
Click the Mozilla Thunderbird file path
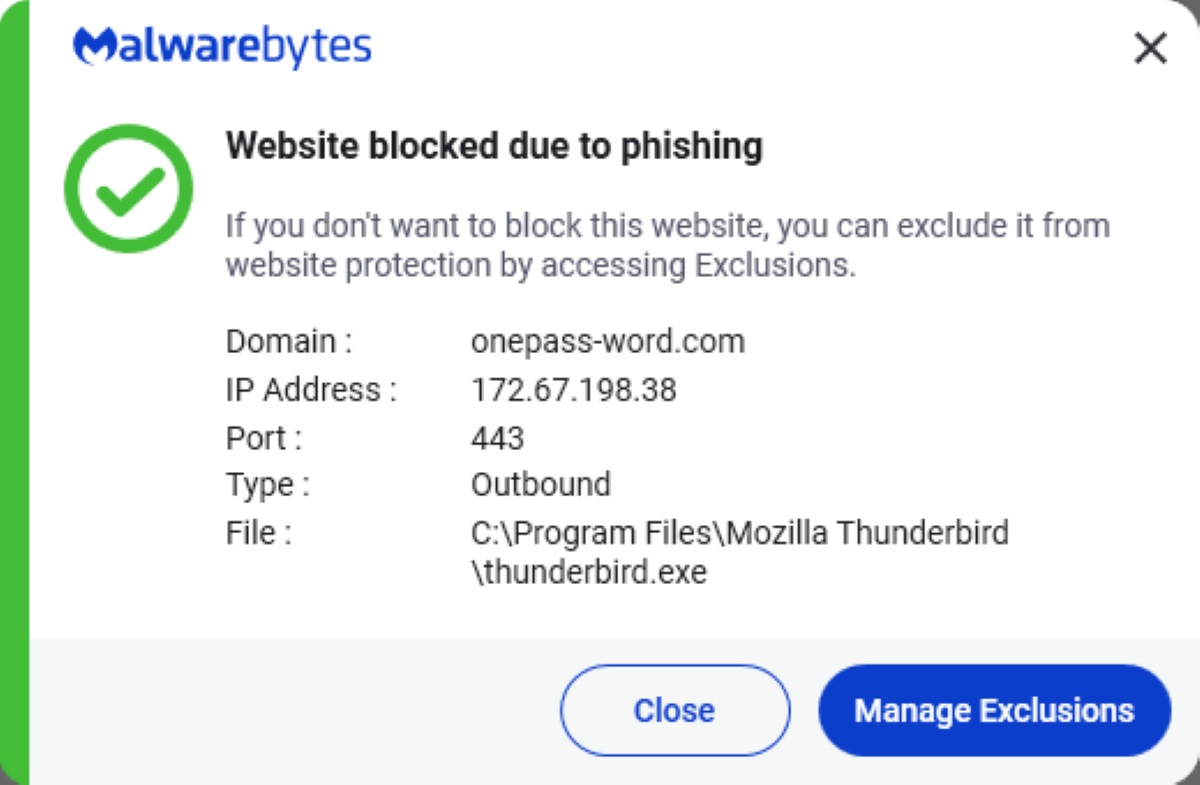click(739, 533)
